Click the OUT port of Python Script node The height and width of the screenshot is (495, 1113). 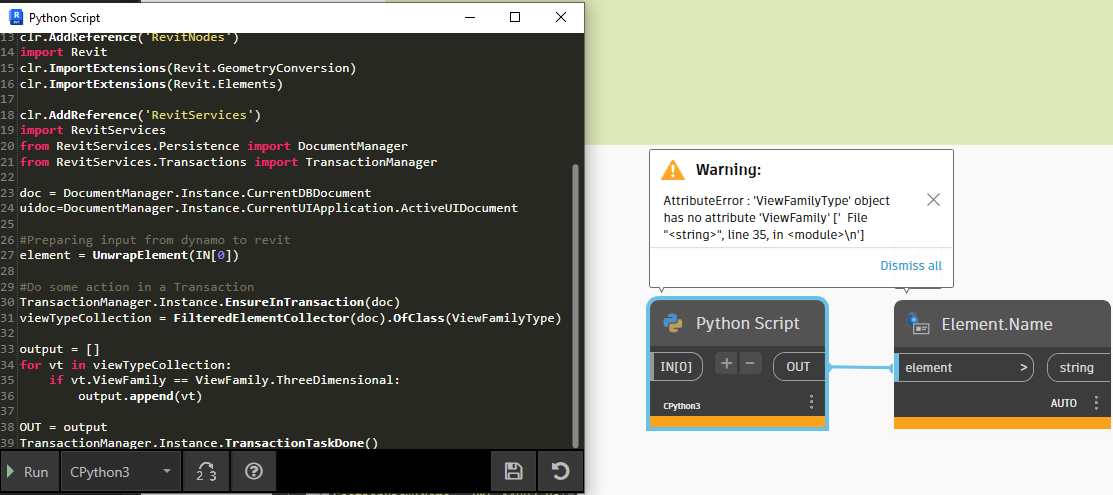point(799,367)
